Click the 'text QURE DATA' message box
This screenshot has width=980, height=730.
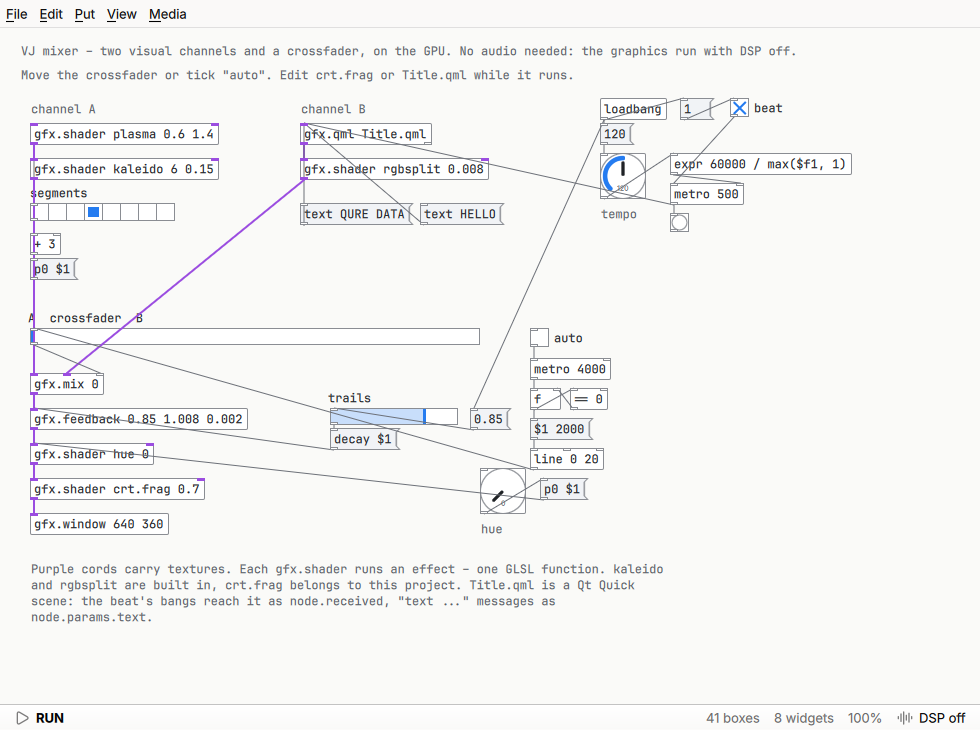coord(356,214)
